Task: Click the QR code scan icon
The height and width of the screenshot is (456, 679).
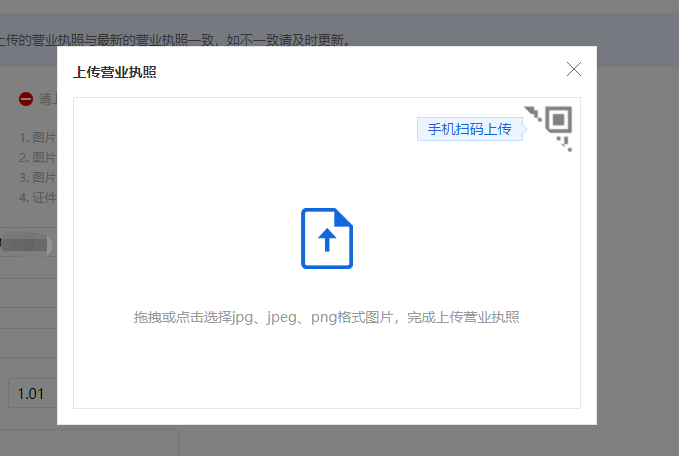Action: [x=557, y=123]
